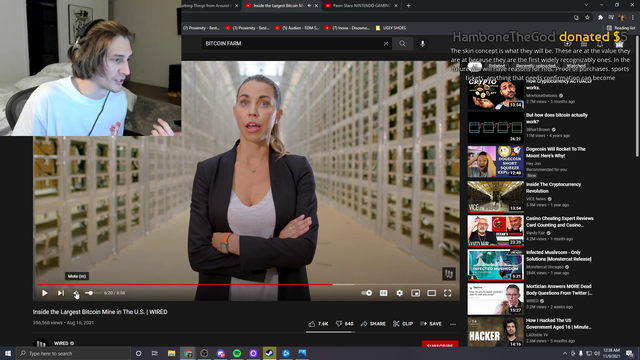Toggle closed captions on the video

coord(384,293)
